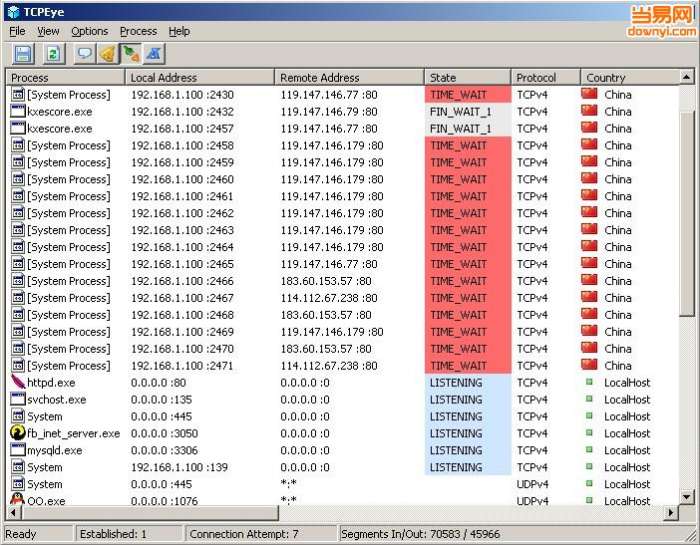Viewport: 700px width, 545px height.
Task: Sort by the Protocol column header
Action: point(546,77)
